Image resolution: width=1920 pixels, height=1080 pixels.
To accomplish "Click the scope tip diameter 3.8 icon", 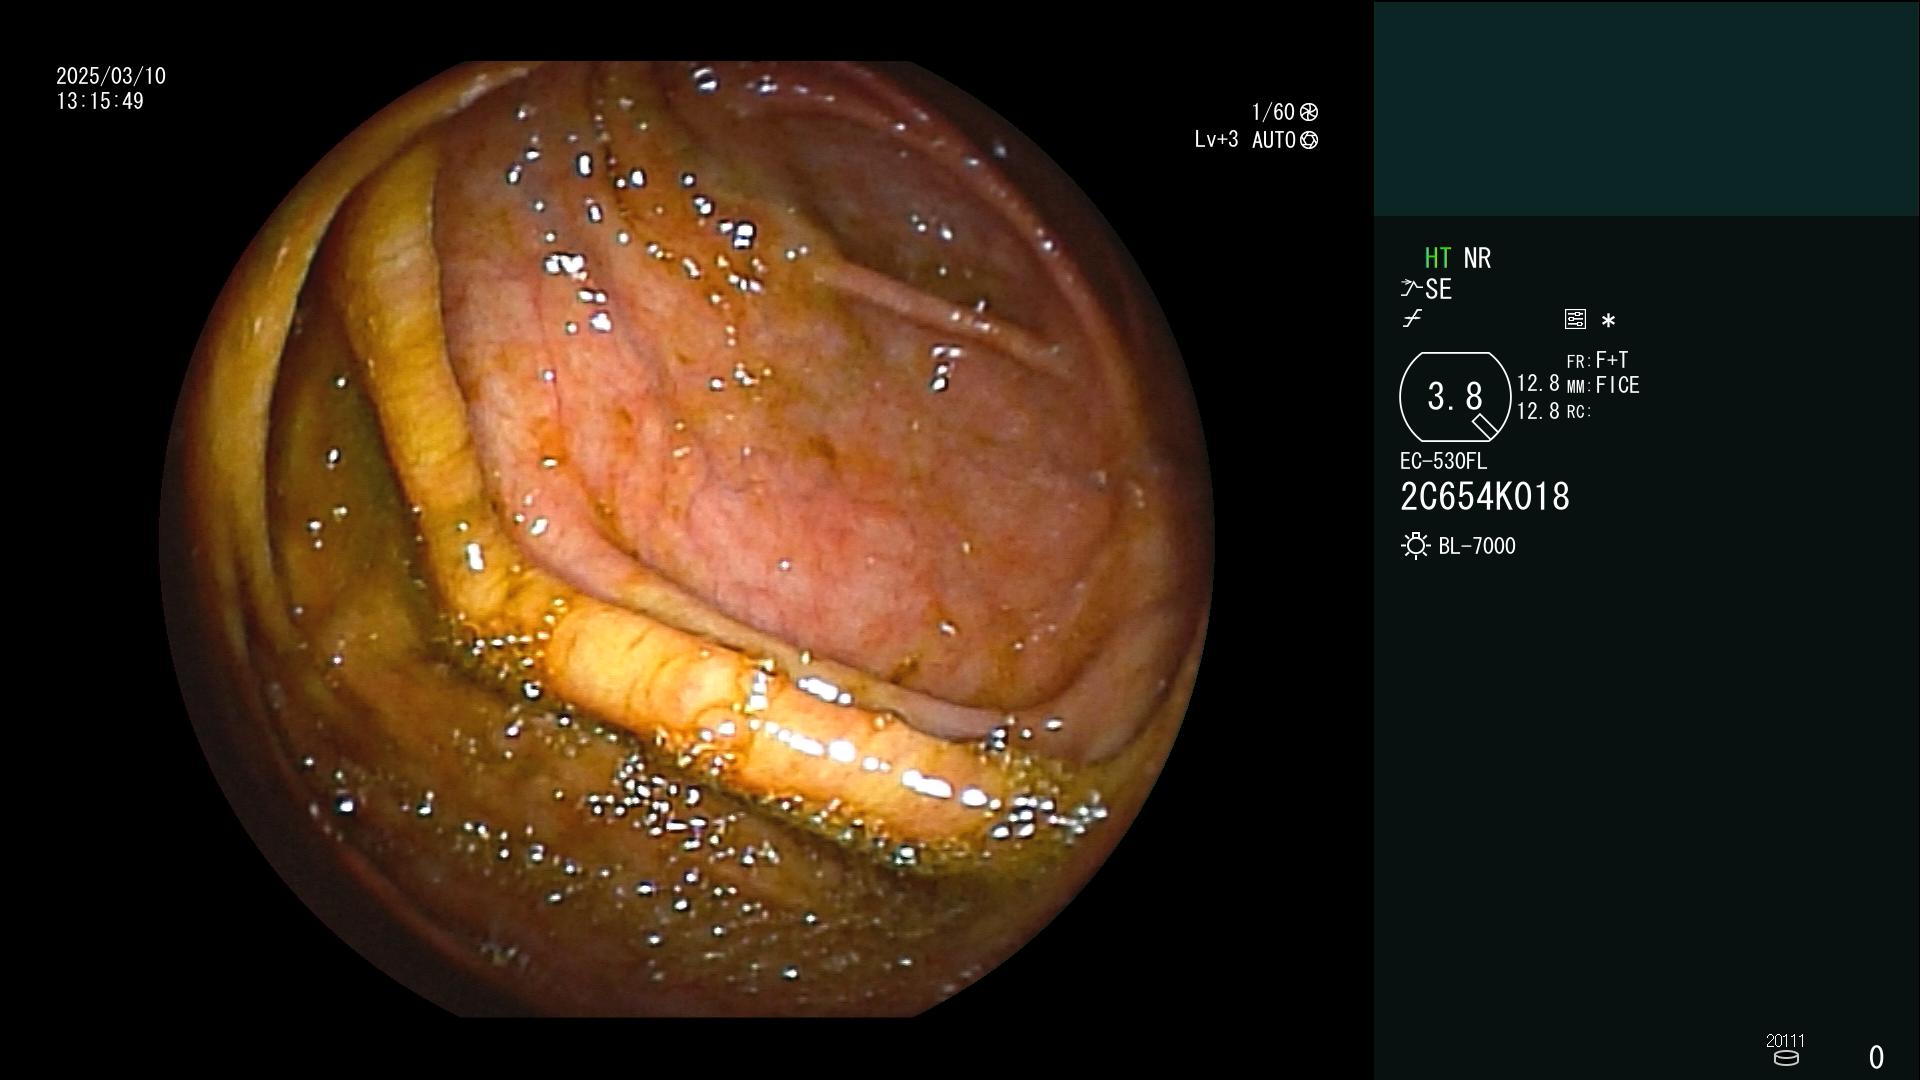I will [x=1455, y=397].
